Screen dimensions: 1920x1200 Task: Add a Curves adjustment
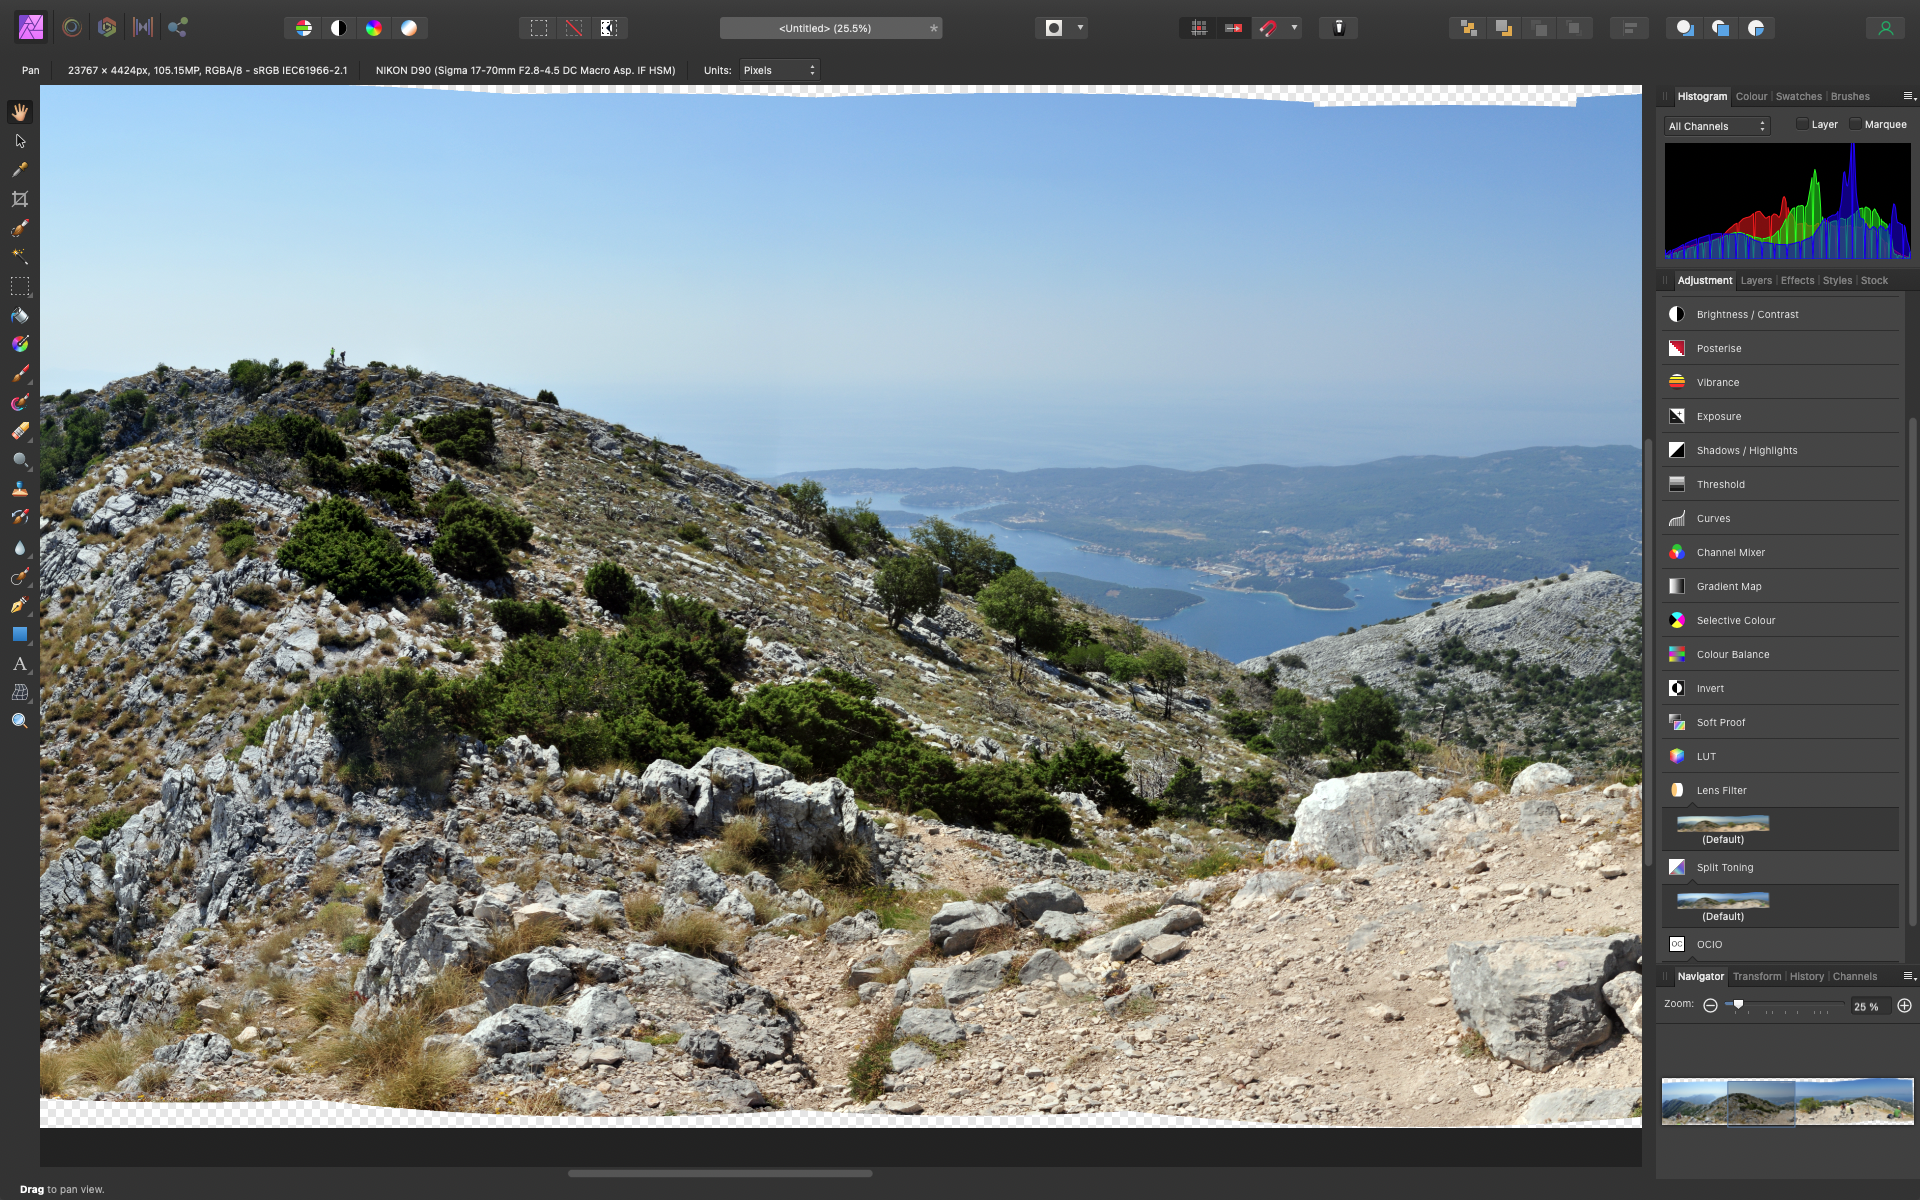point(1713,518)
